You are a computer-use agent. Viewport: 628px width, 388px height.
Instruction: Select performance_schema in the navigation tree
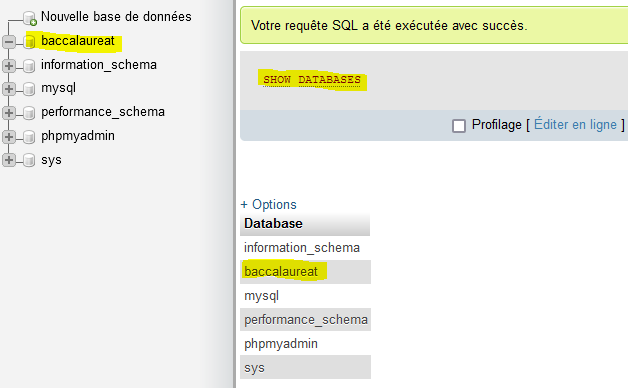[103, 112]
